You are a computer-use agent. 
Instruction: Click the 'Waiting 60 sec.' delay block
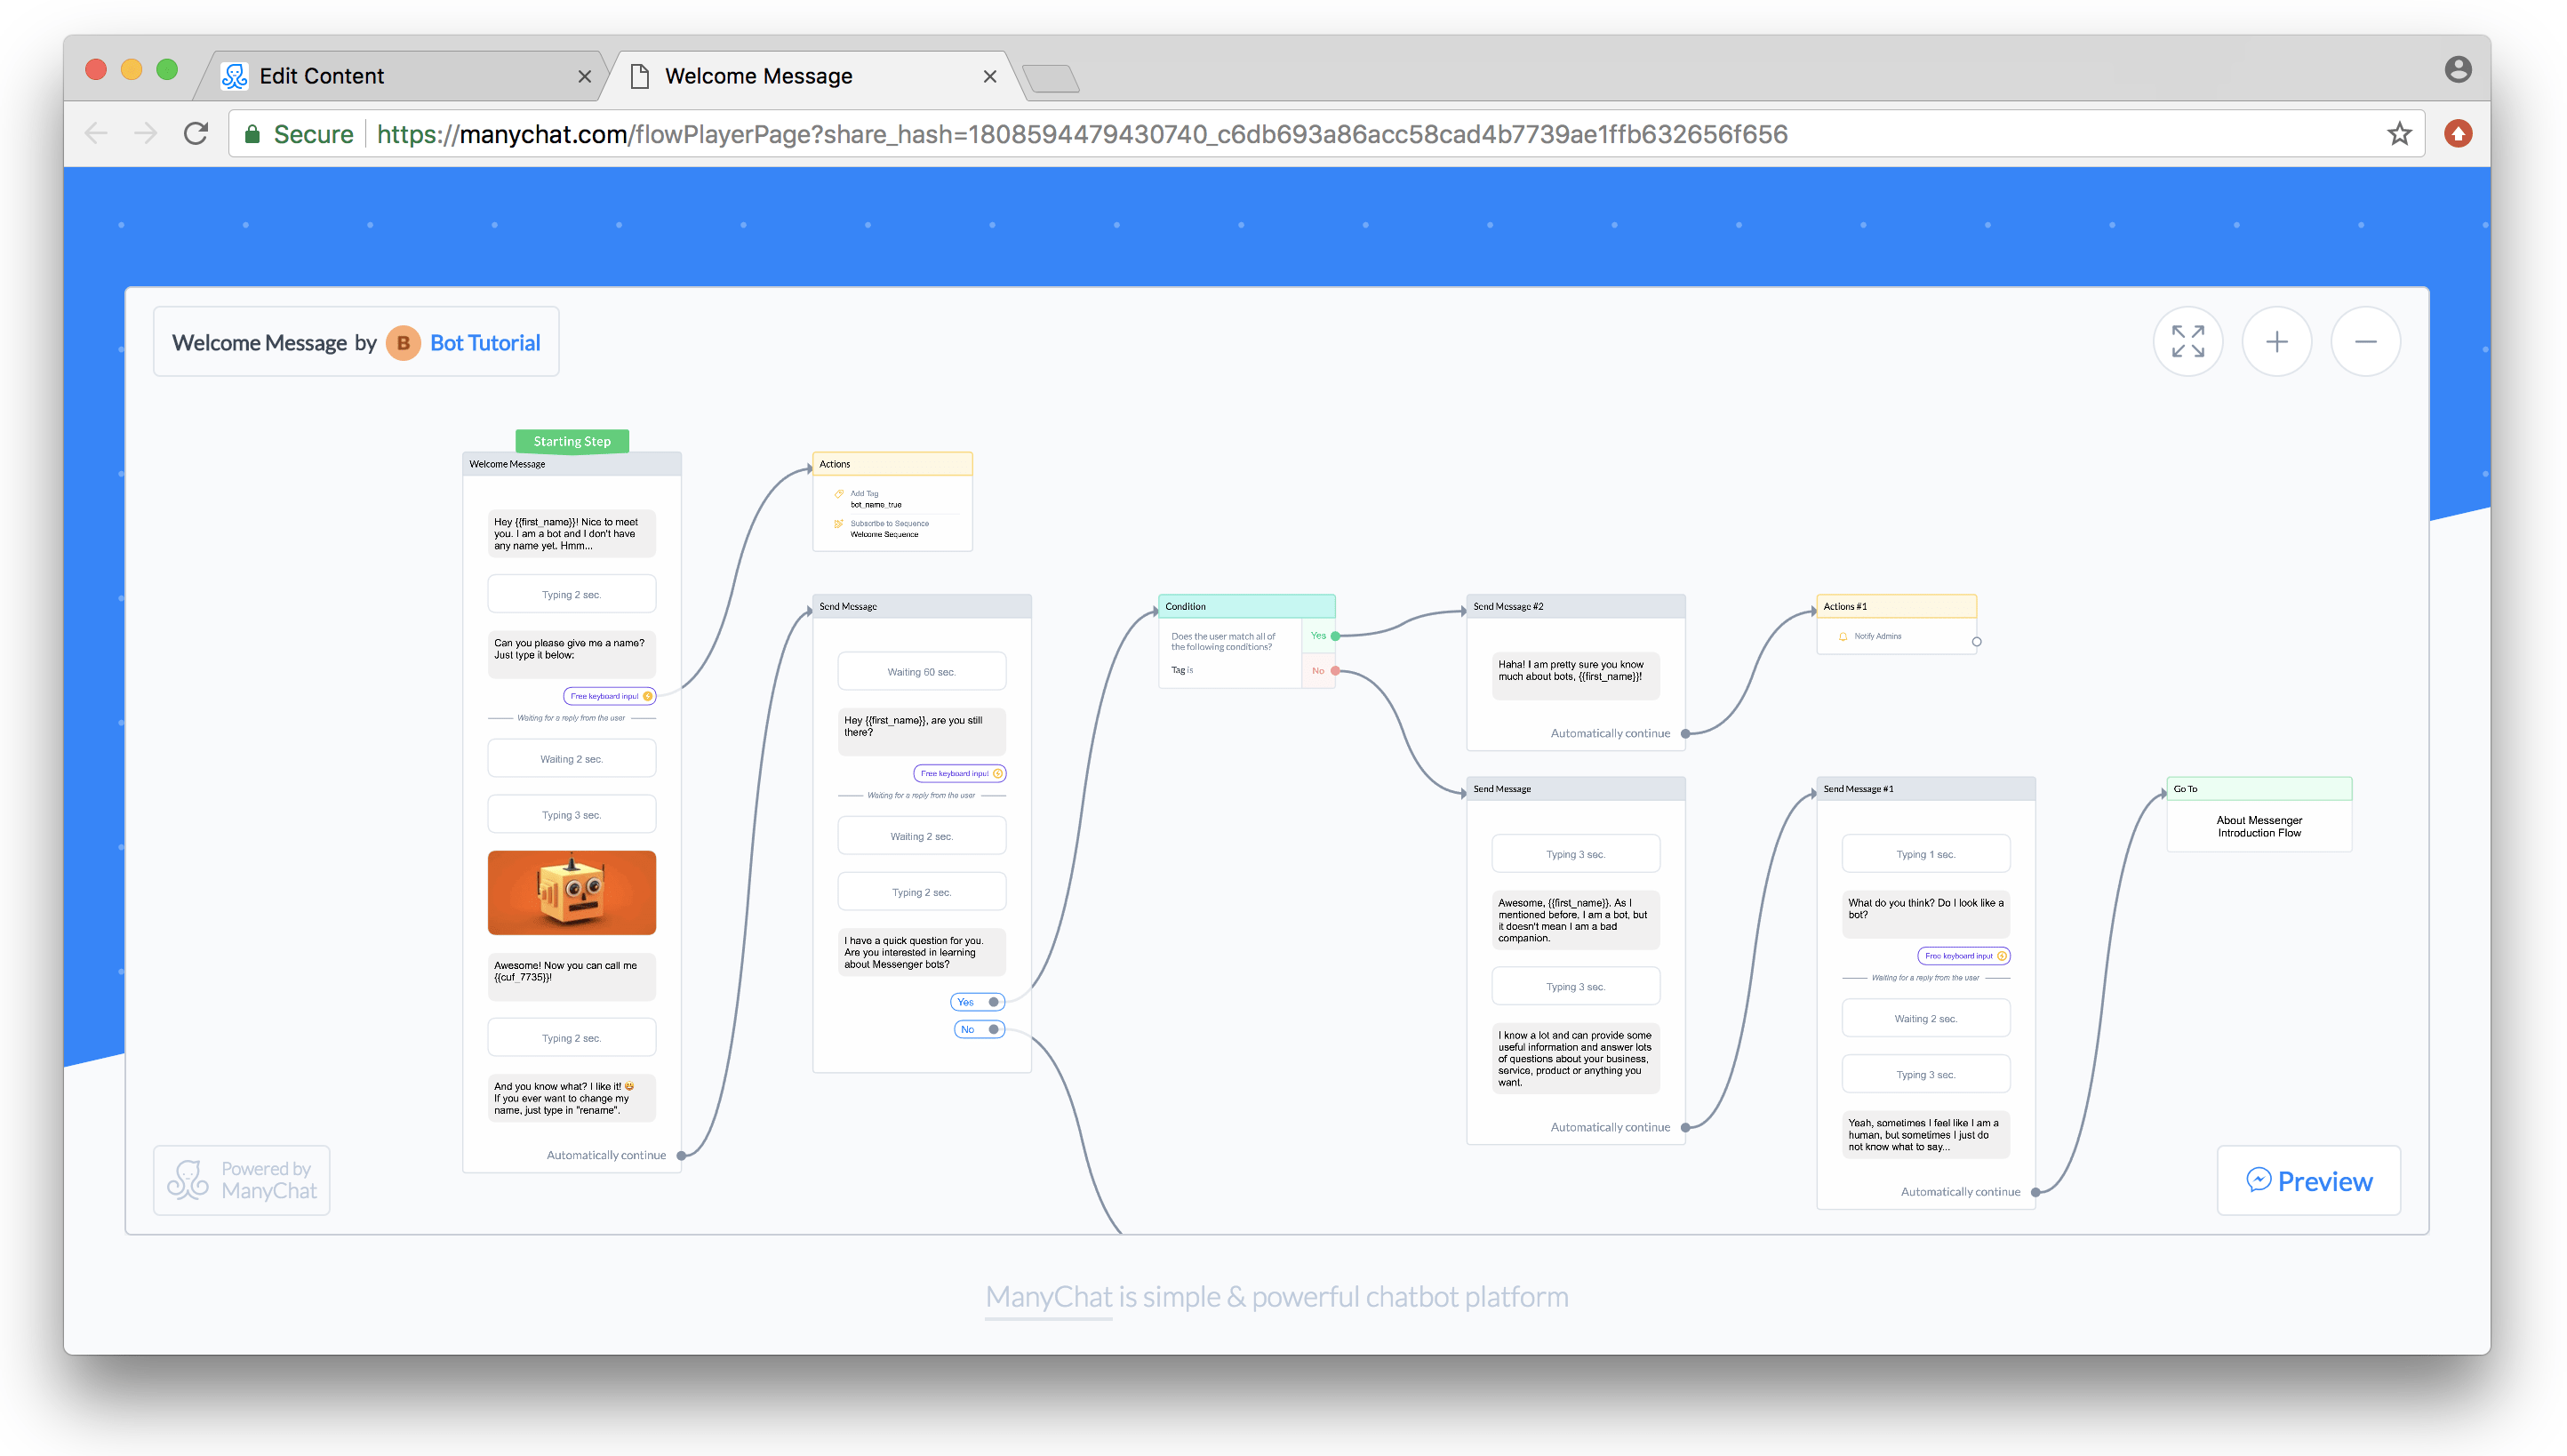tap(922, 672)
